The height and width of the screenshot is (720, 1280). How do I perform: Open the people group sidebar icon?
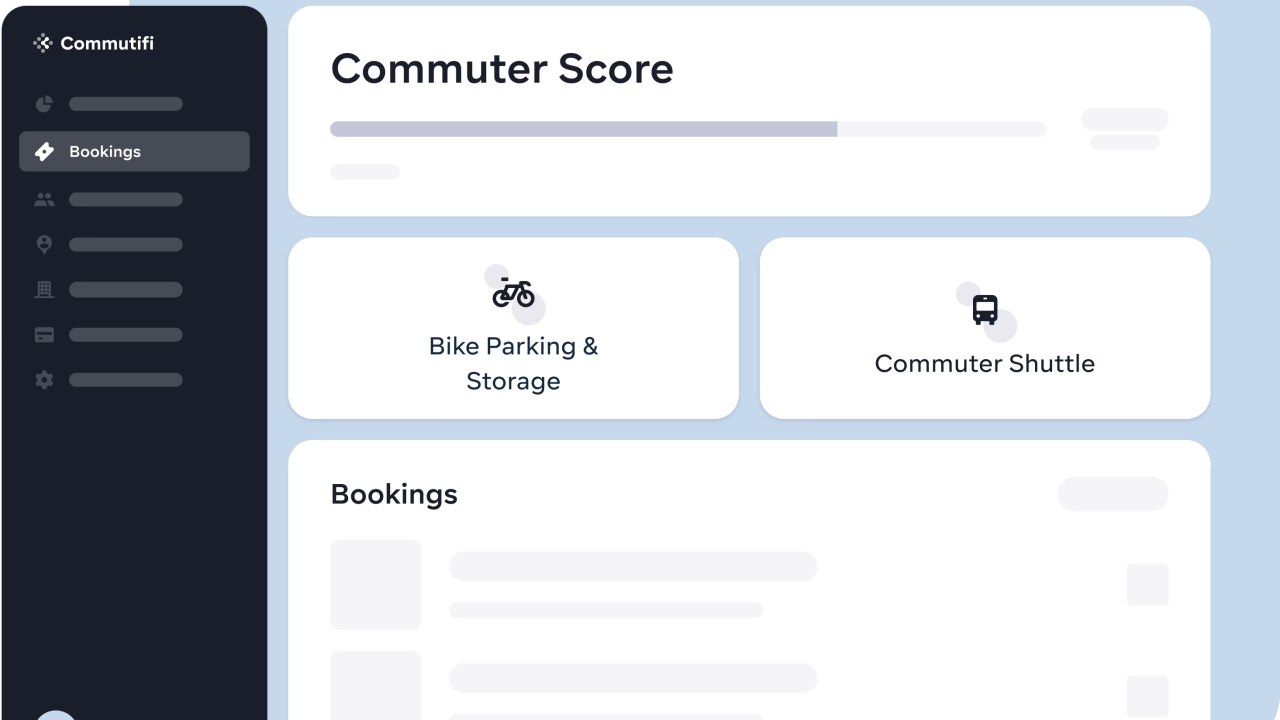[44, 200]
